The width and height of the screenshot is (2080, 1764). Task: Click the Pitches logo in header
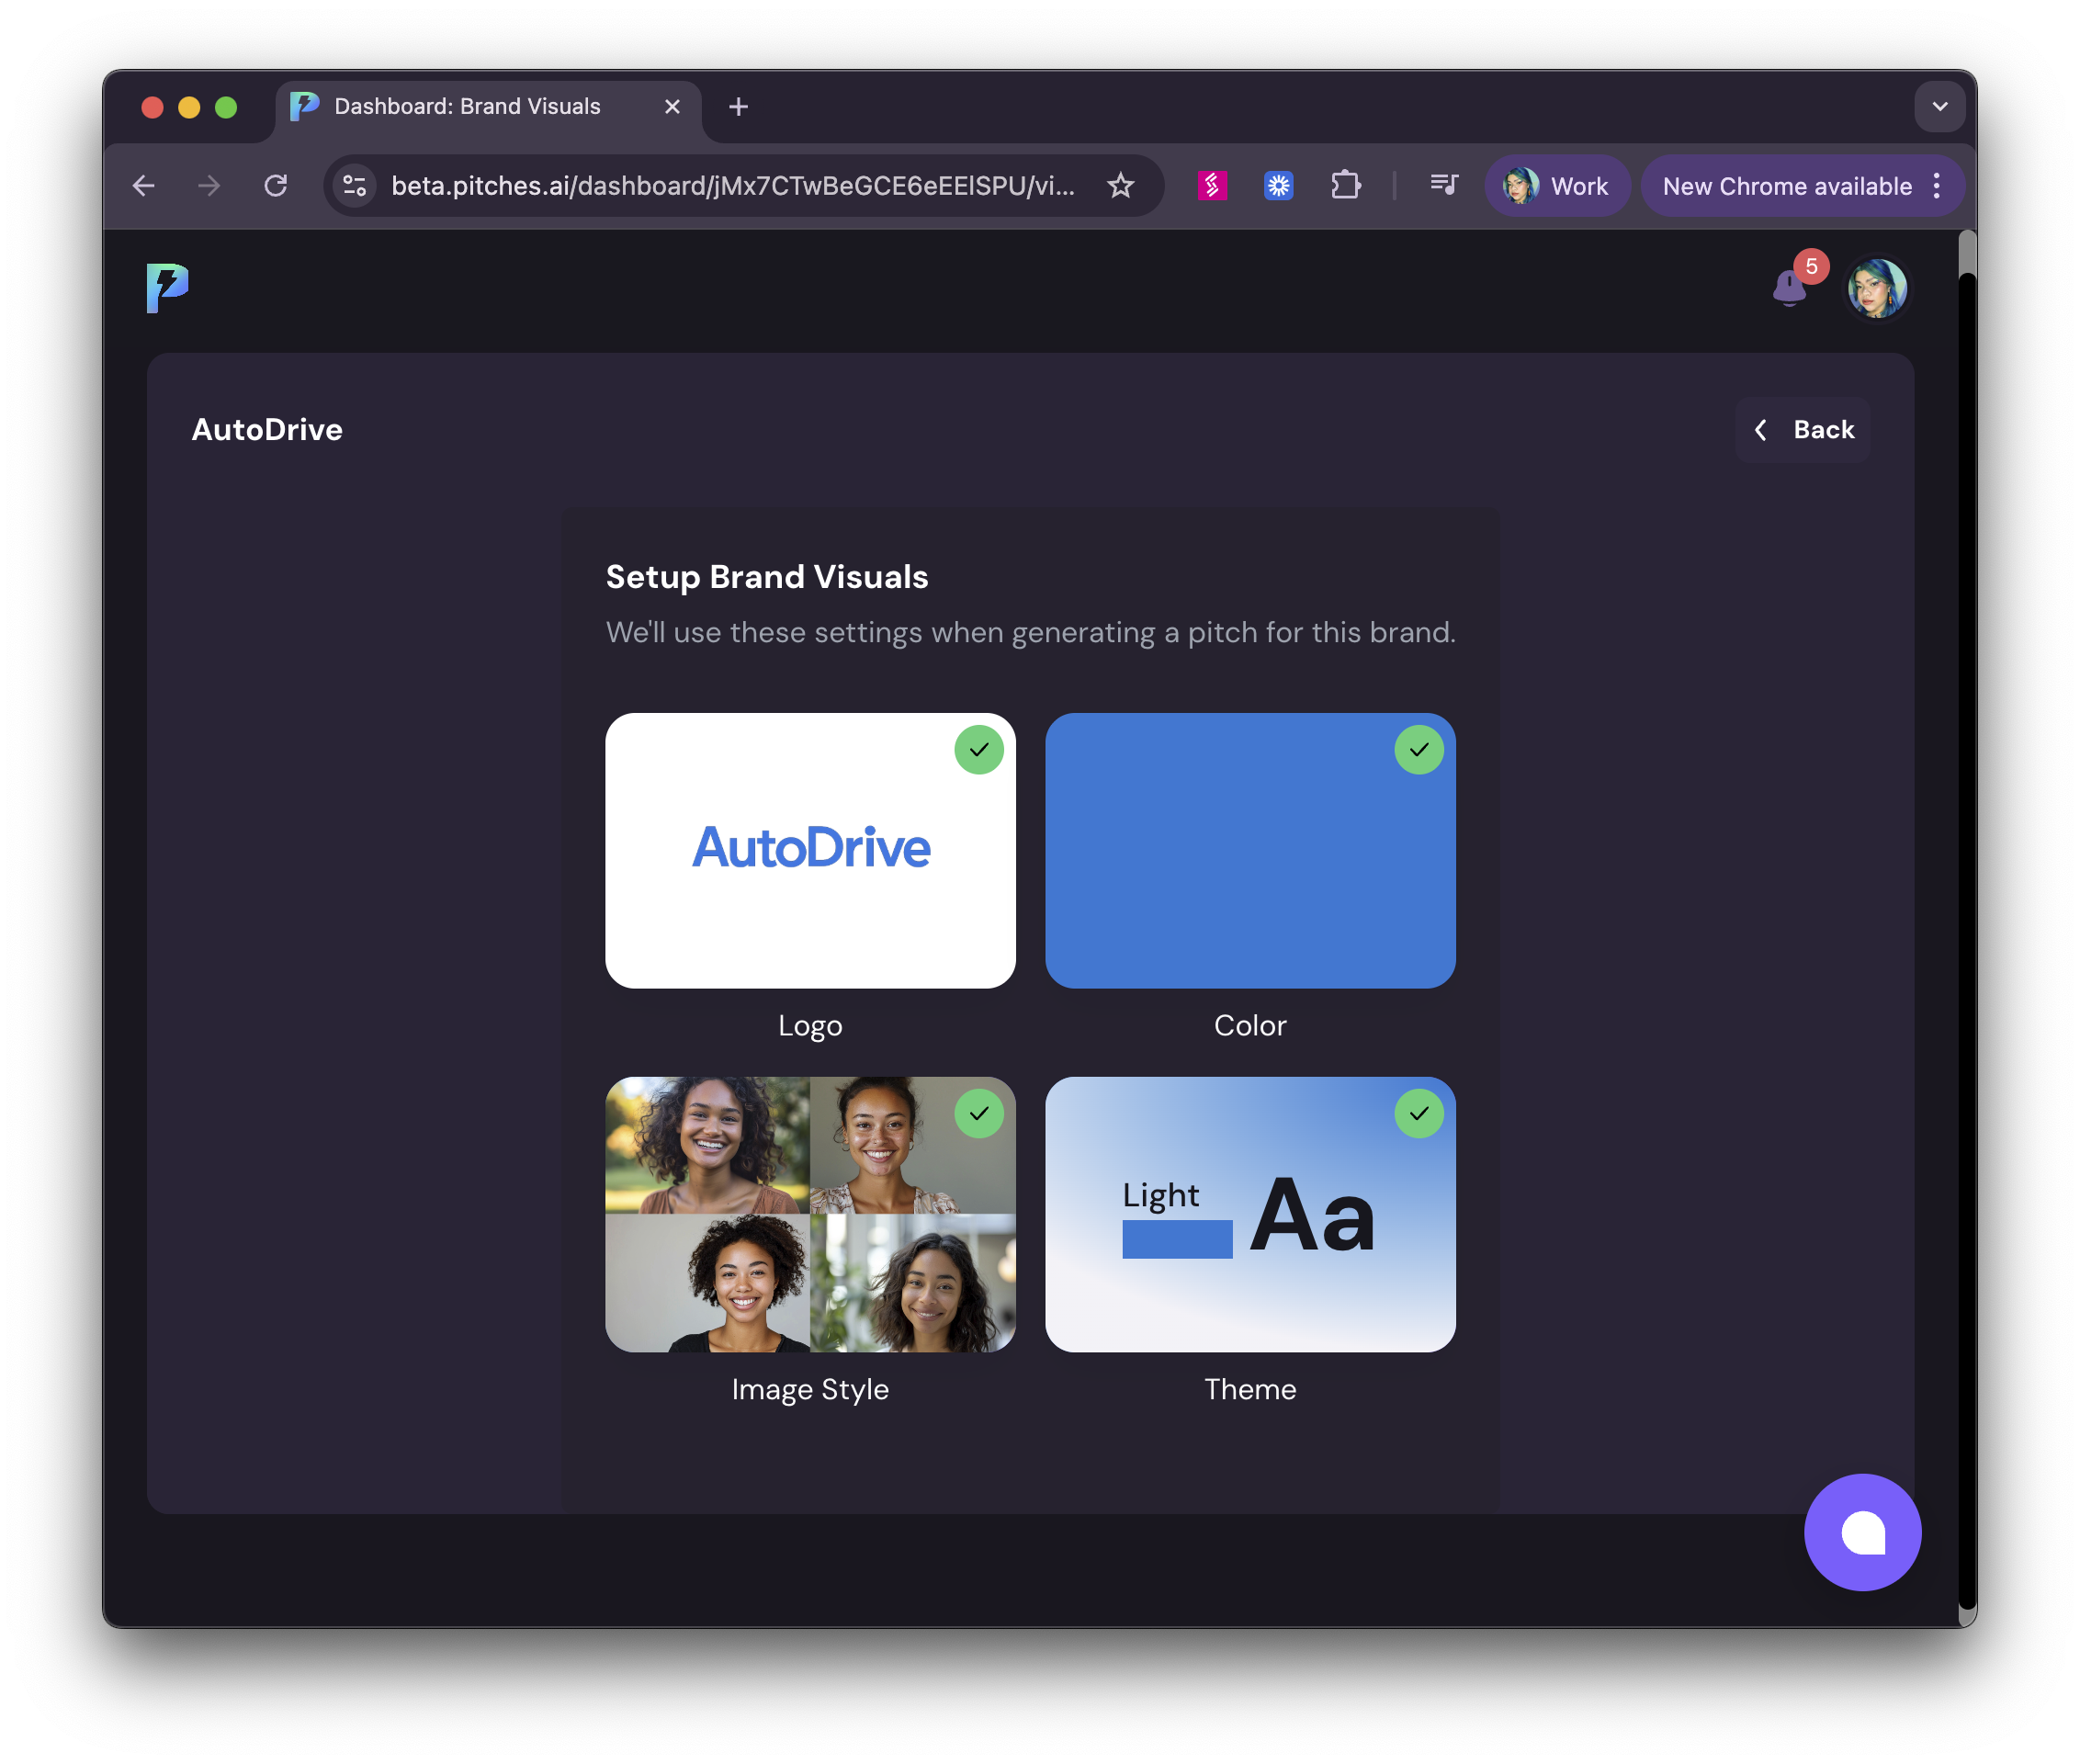tap(167, 289)
